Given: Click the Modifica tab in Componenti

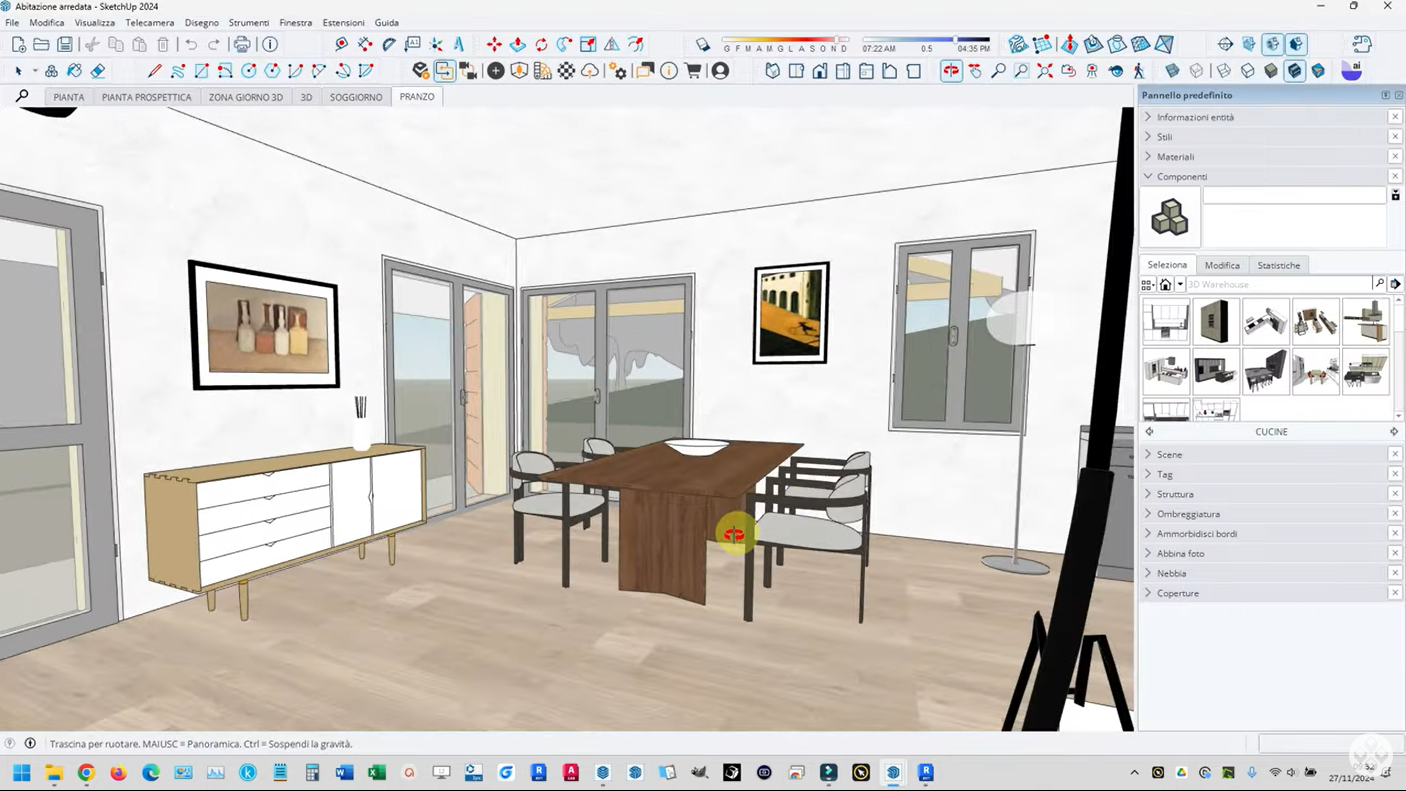Looking at the screenshot, I should (1222, 265).
